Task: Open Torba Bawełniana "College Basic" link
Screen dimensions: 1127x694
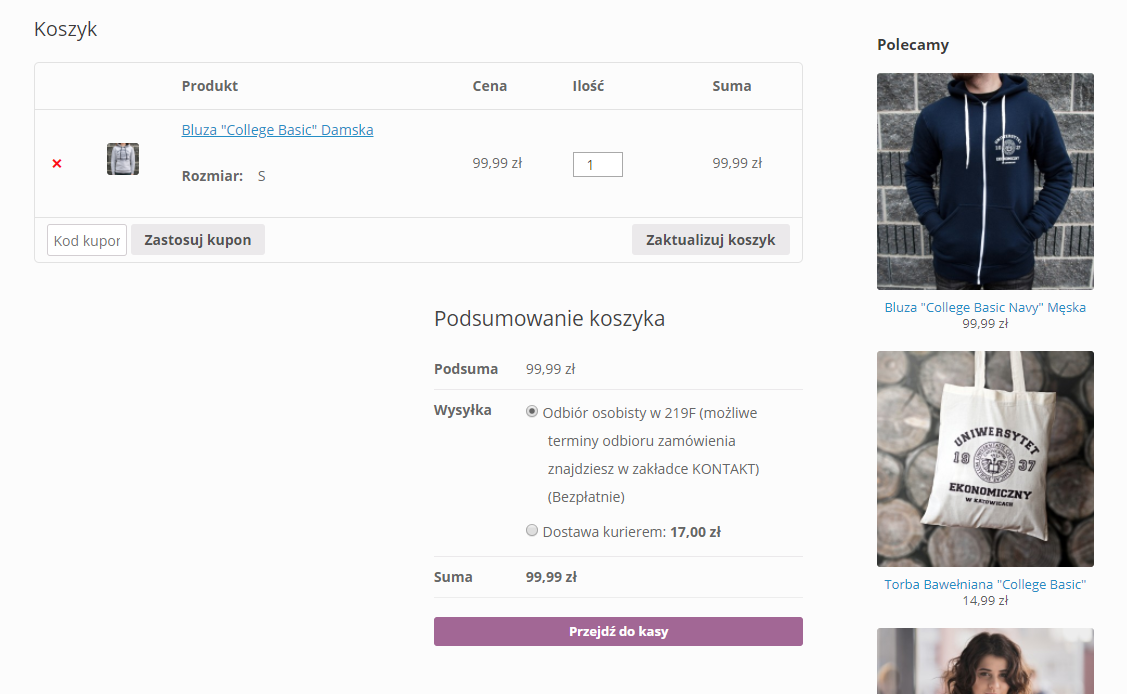Action: point(985,585)
